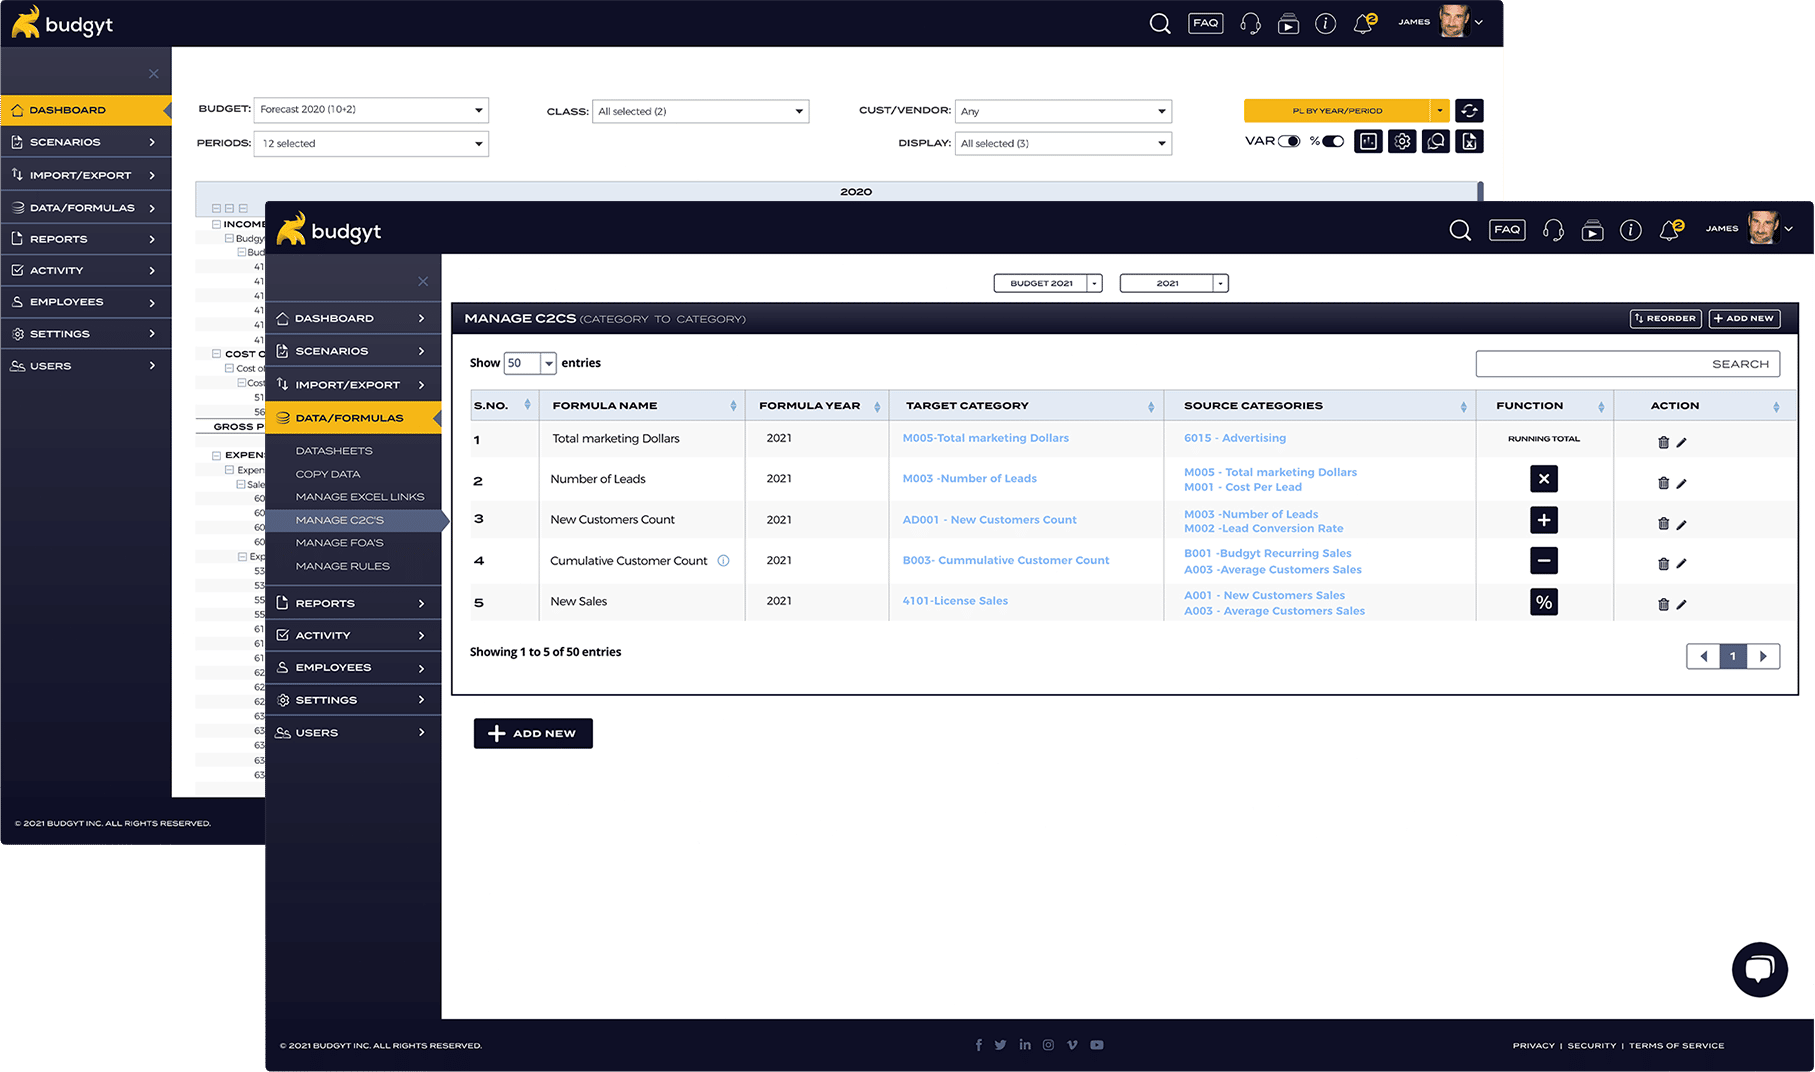Click refresh icon next to PL By Year/Period
Screen dimensions: 1815x1072
[1469, 110]
